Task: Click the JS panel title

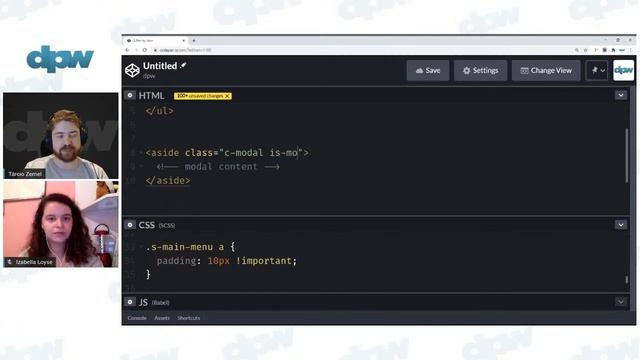Action: tap(143, 302)
